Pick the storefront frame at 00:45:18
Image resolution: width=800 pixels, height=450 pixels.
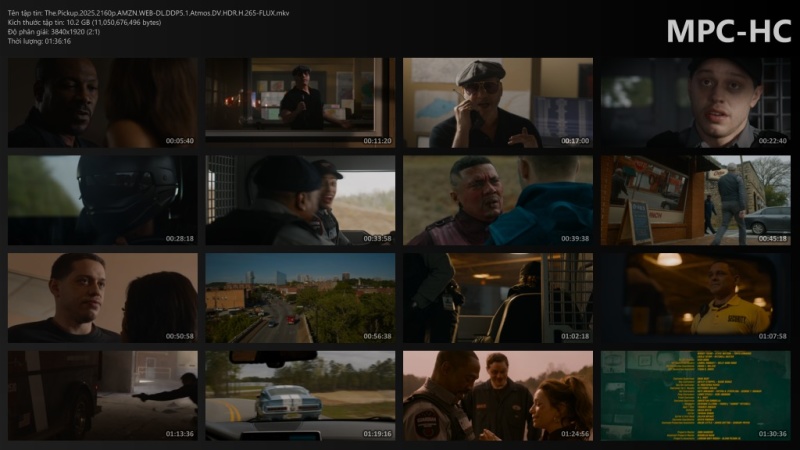(x=695, y=201)
